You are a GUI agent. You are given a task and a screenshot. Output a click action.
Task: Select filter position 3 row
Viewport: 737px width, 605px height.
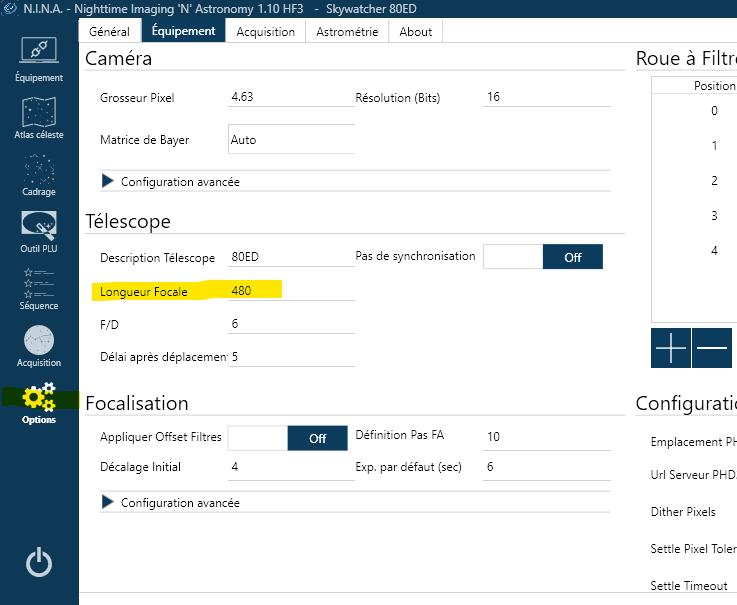tap(694, 215)
